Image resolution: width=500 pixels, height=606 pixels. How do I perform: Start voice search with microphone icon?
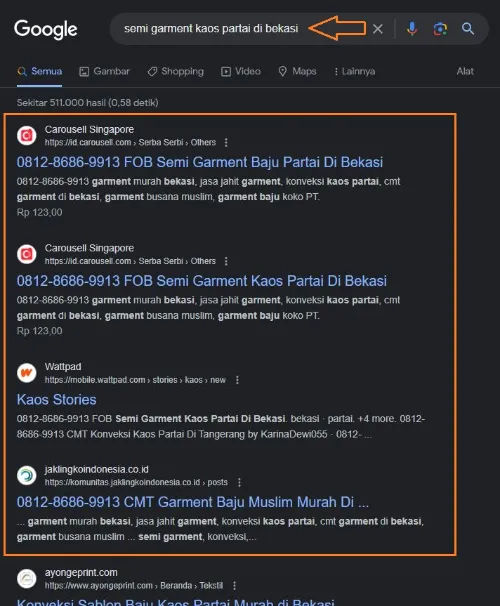(412, 29)
